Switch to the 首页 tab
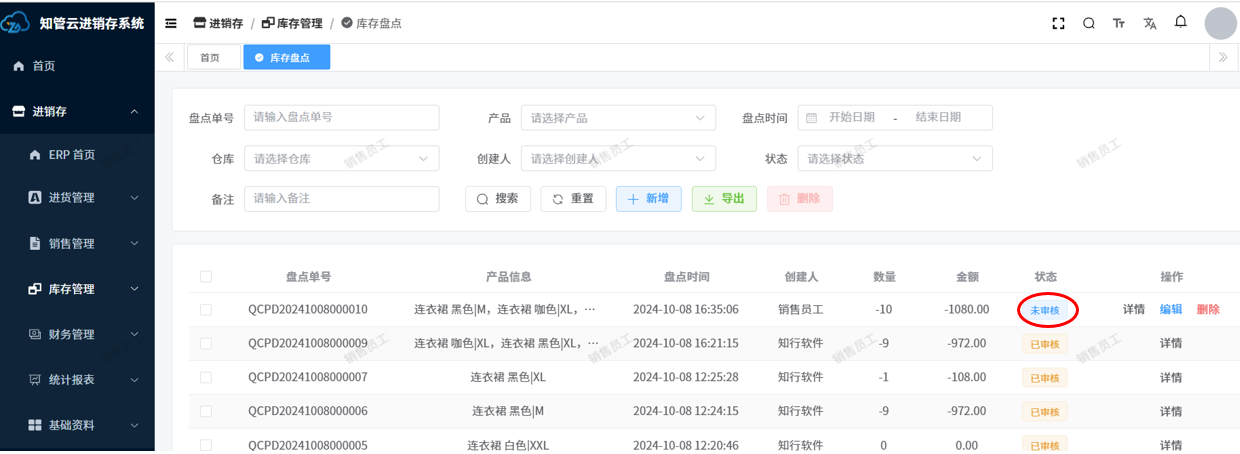1240x454 pixels. pos(210,58)
